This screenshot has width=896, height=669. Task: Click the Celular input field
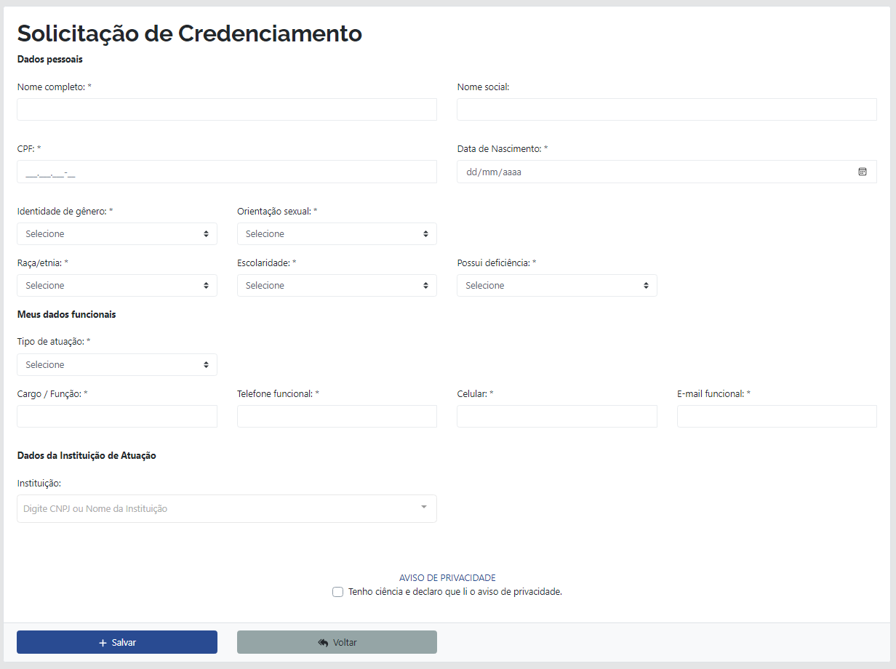556,416
